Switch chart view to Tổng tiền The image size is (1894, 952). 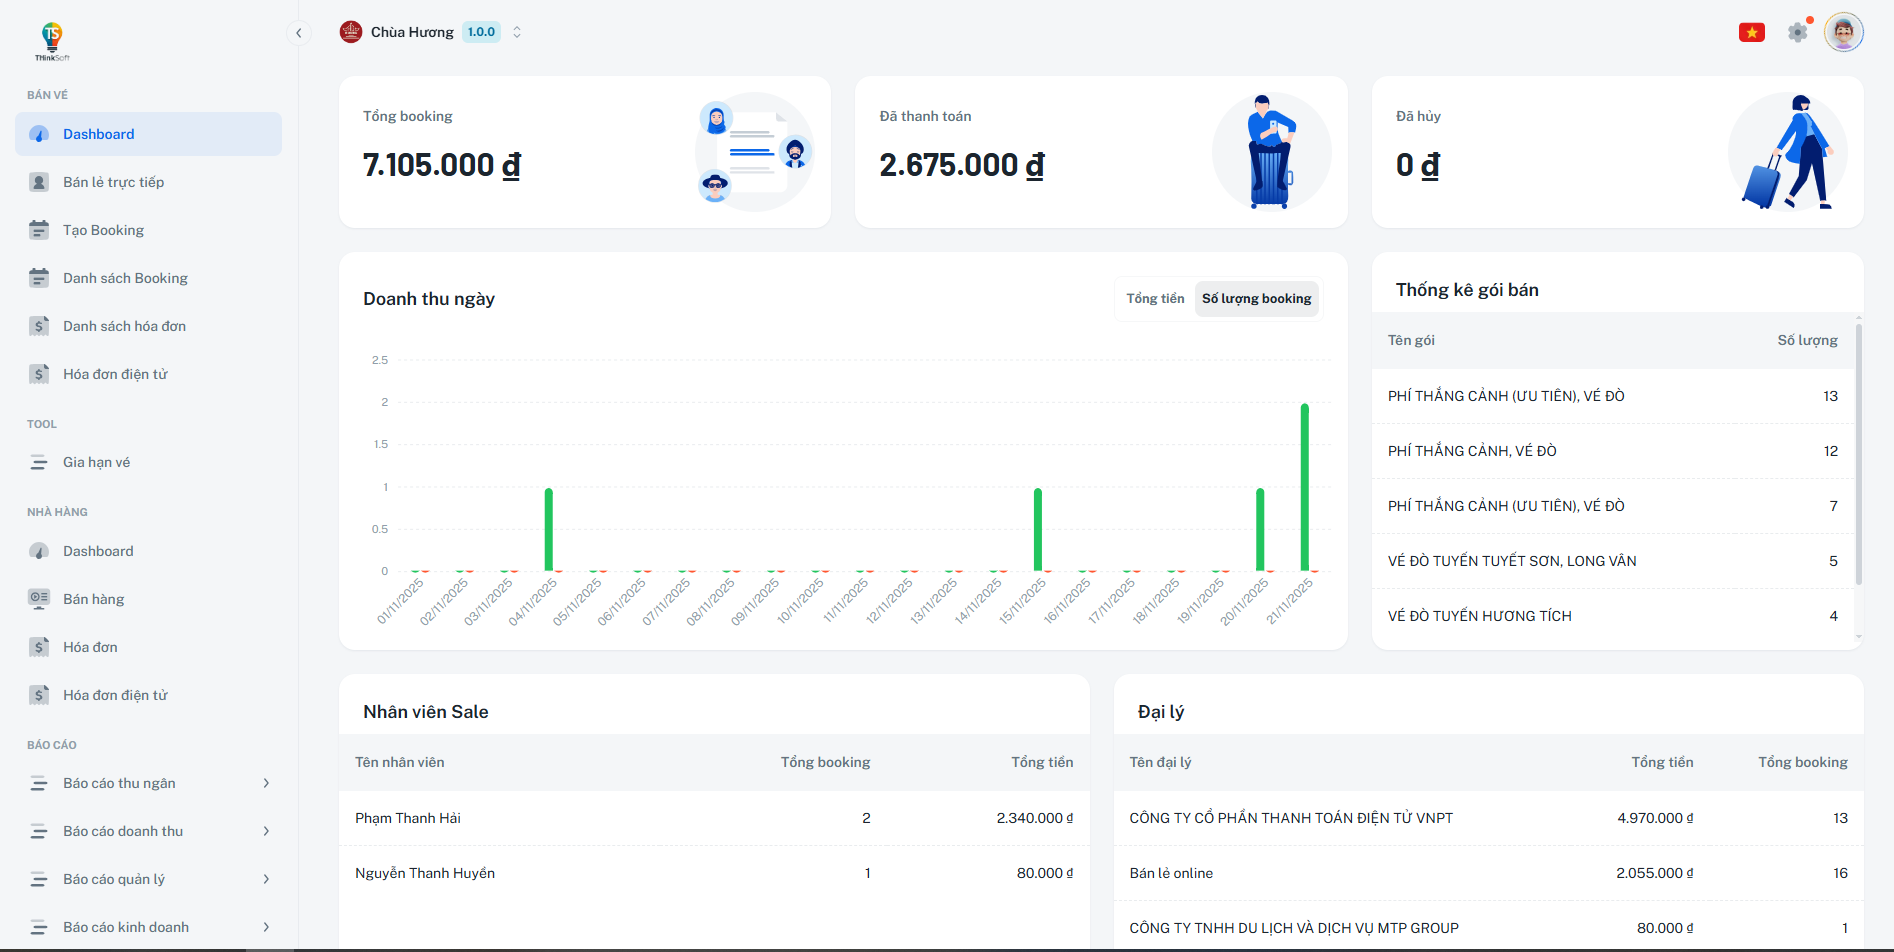(1154, 298)
